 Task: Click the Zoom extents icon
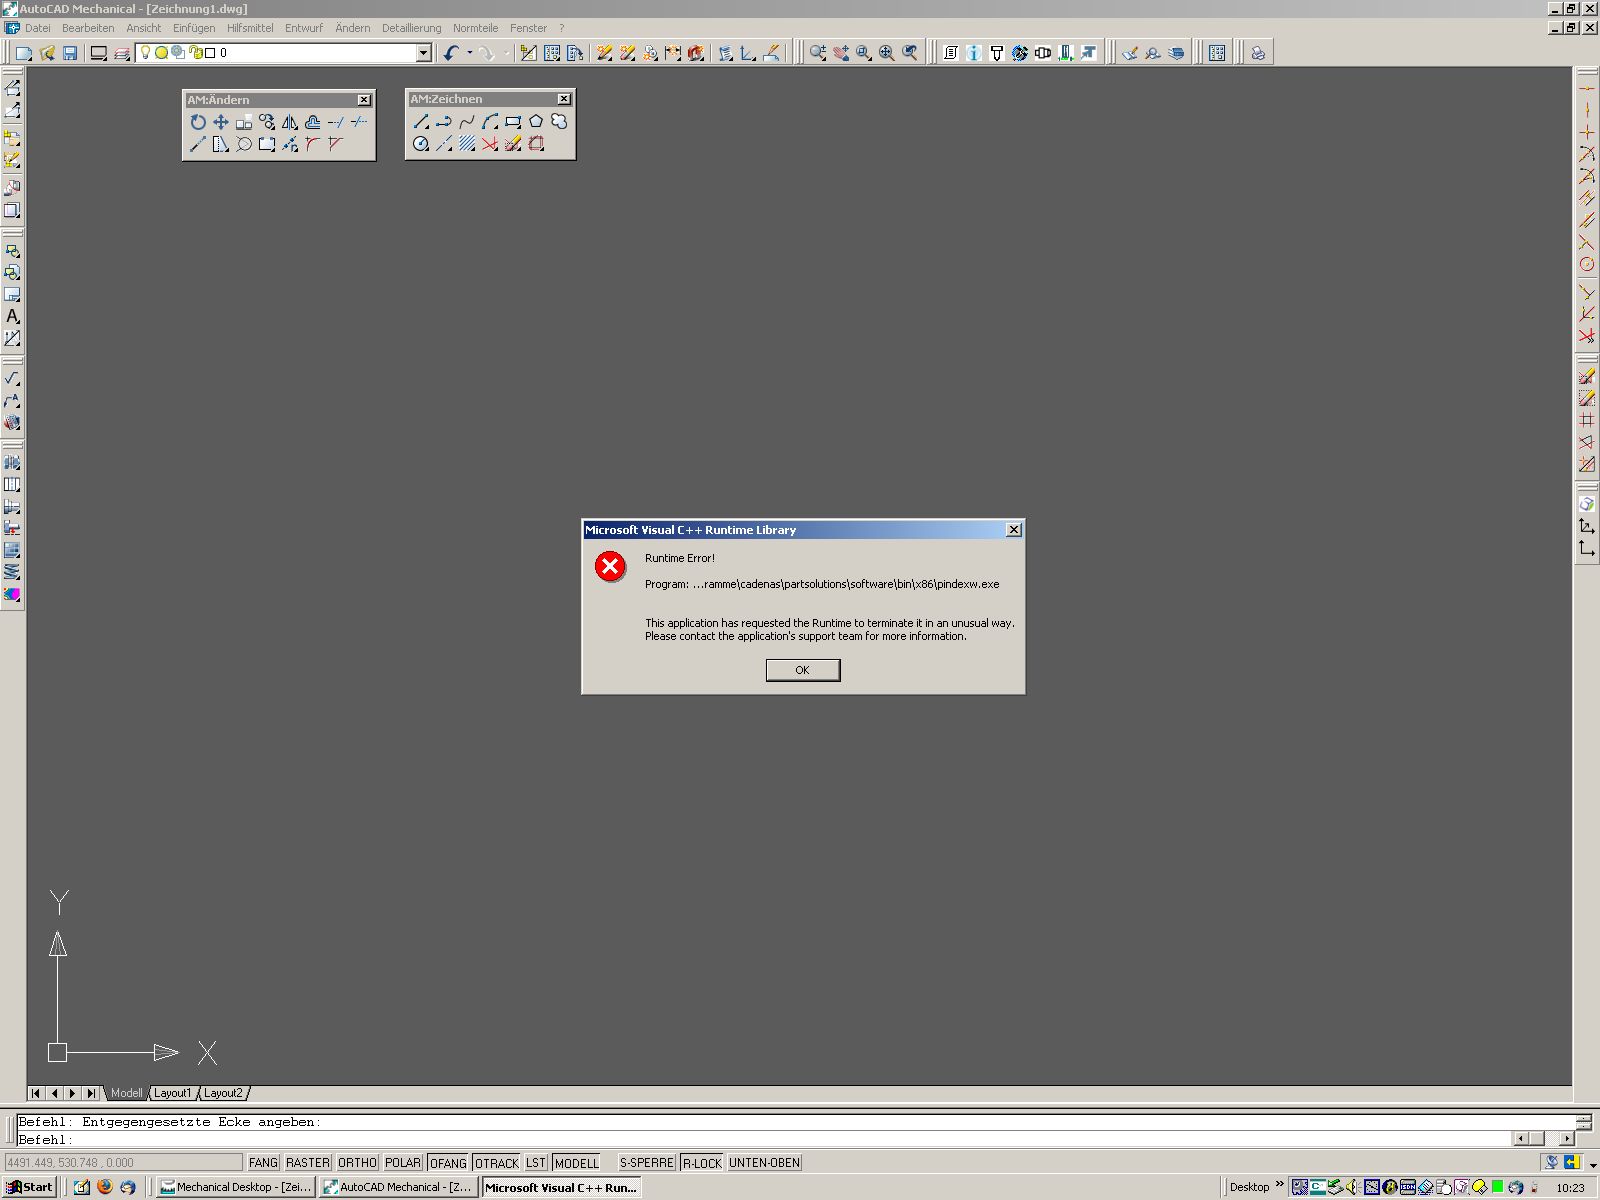point(887,53)
